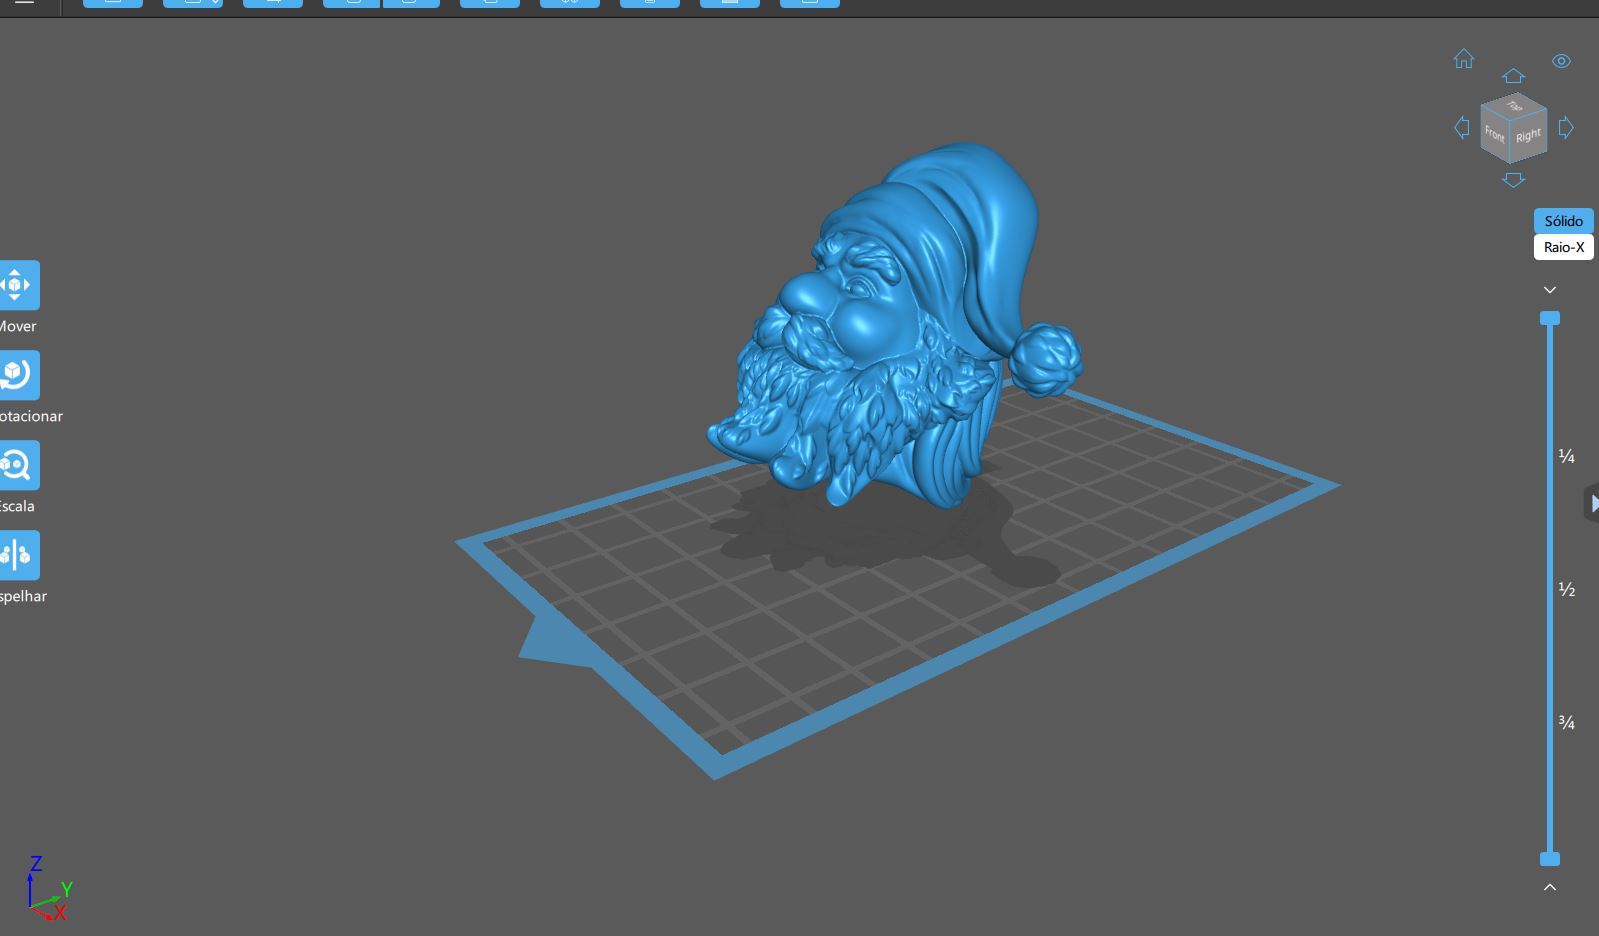
Task: Switch to Raio-X render mode
Action: coord(1564,247)
